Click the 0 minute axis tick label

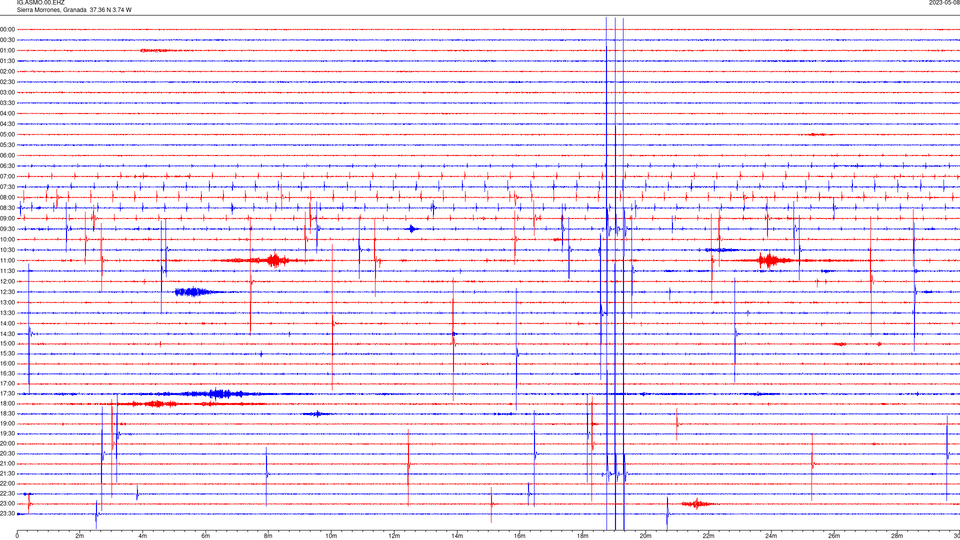coord(17,536)
